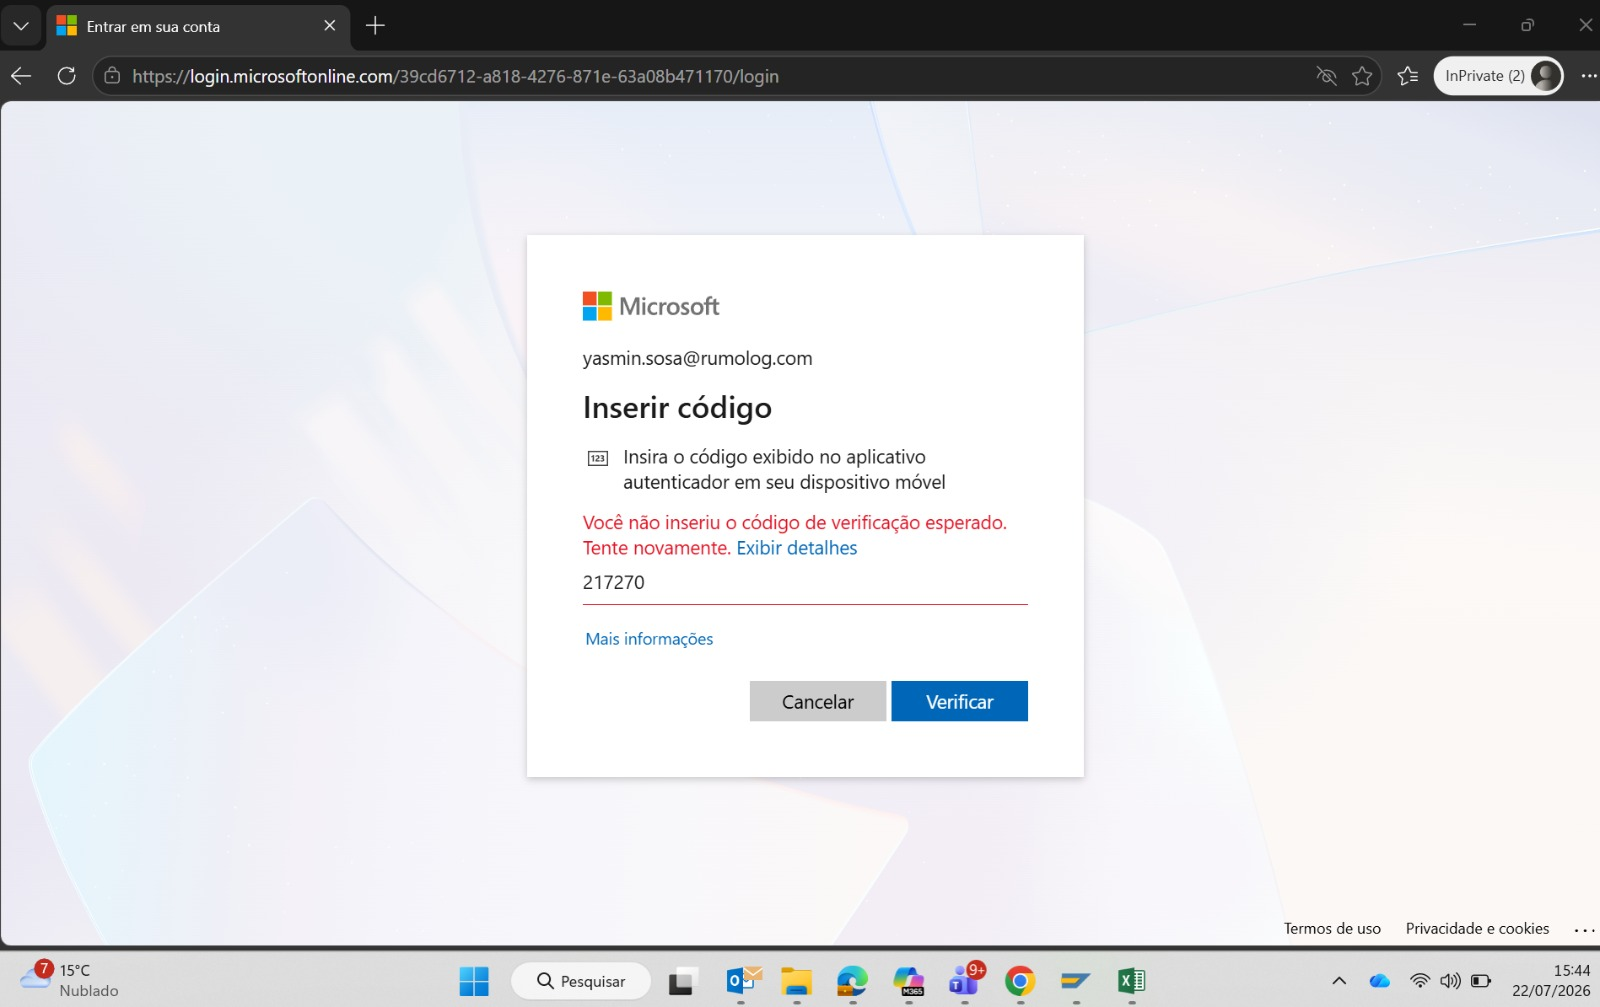Open Outlook from the taskbar

(741, 981)
